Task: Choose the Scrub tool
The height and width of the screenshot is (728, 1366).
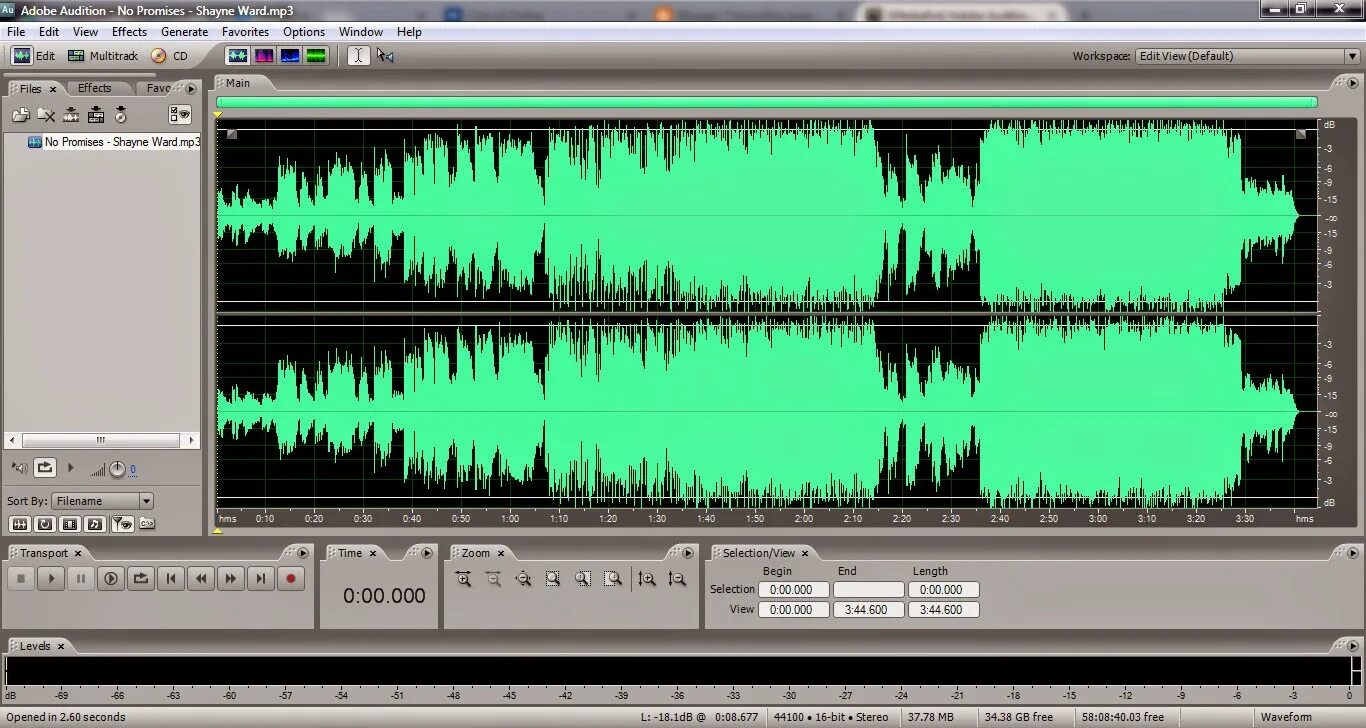Action: (385, 56)
